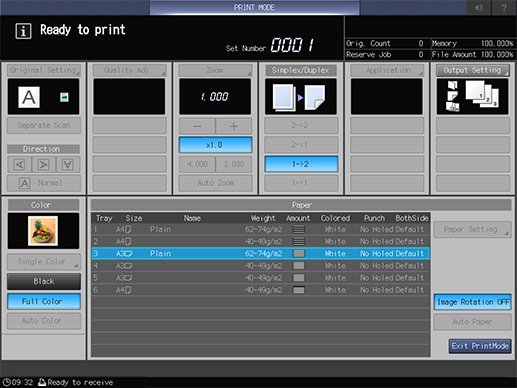Click PRINT MODE title tab
This screenshot has width=517, height=388.
tap(254, 7)
